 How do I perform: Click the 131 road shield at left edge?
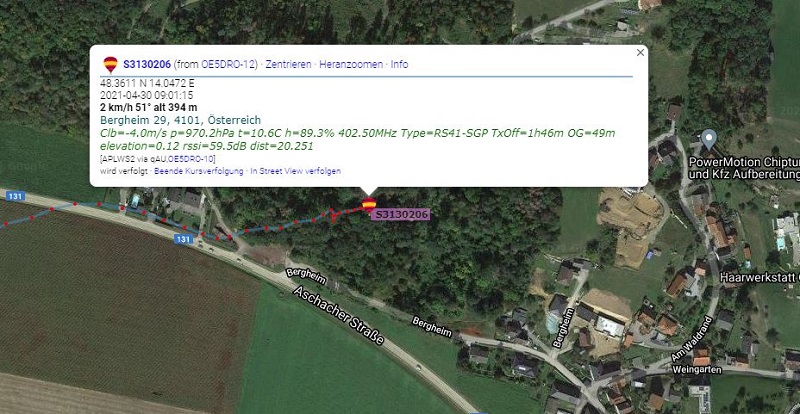coord(14,194)
